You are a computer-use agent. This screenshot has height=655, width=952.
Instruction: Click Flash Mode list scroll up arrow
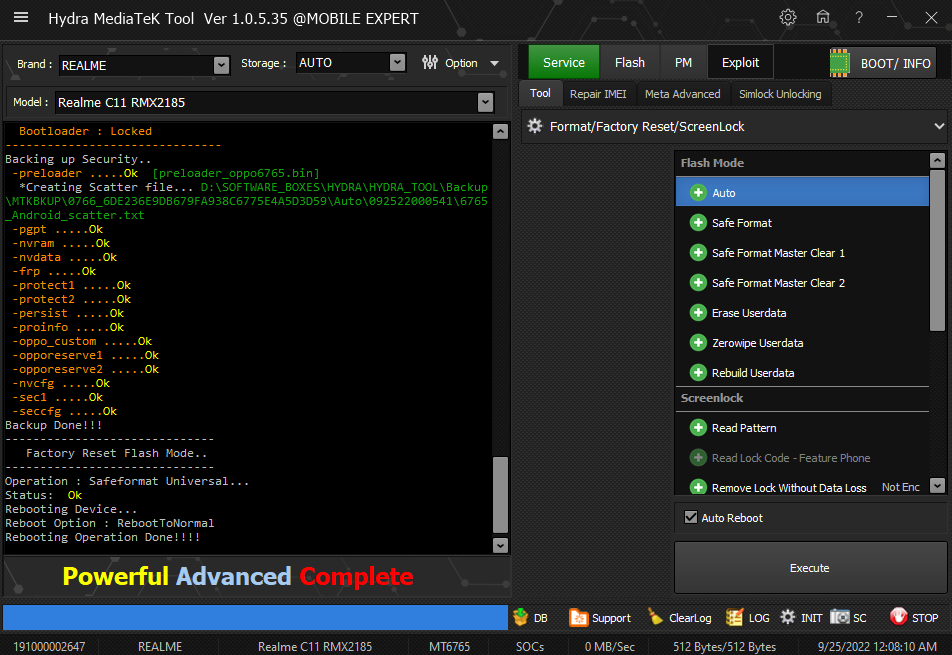pos(937,160)
